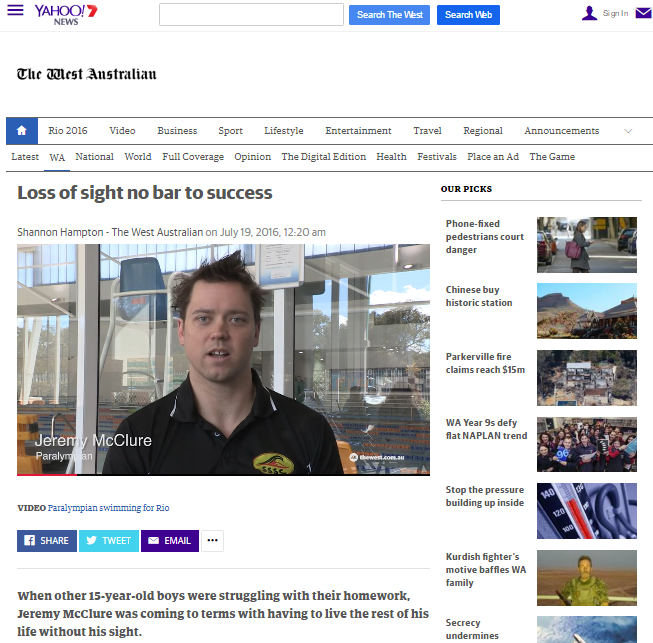Open the mail envelope icon
The width and height of the screenshot is (653, 643).
pyautogui.click(x=643, y=13)
